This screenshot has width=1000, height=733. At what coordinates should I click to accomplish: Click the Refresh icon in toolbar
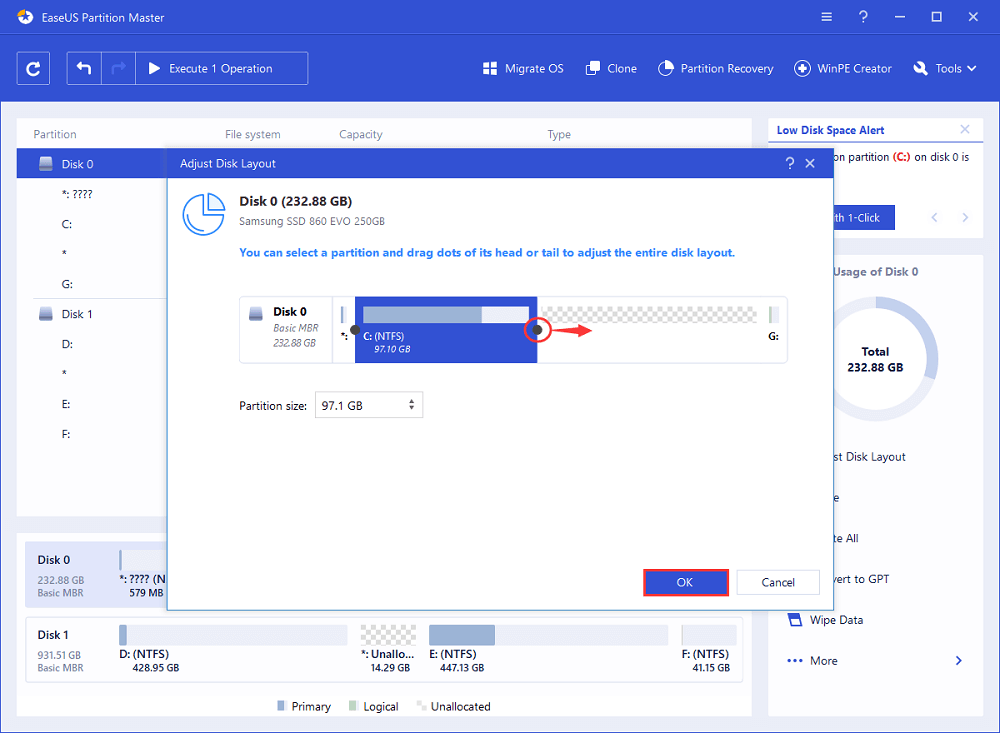[x=33, y=69]
